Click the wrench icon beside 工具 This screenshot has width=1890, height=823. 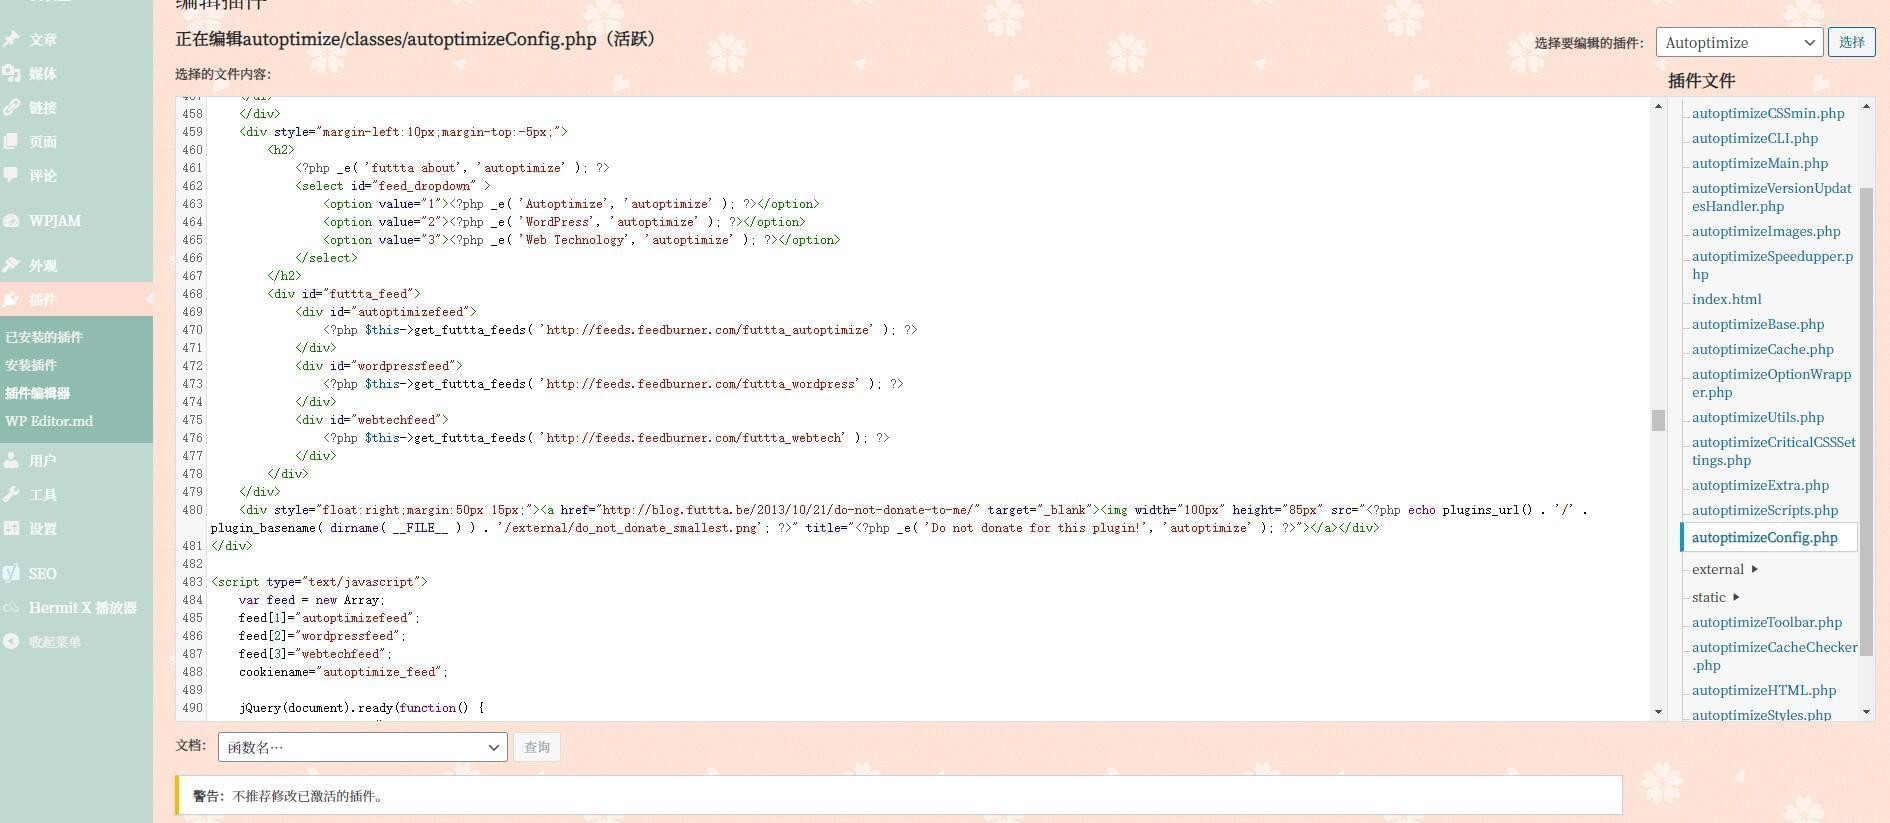[x=11, y=494]
